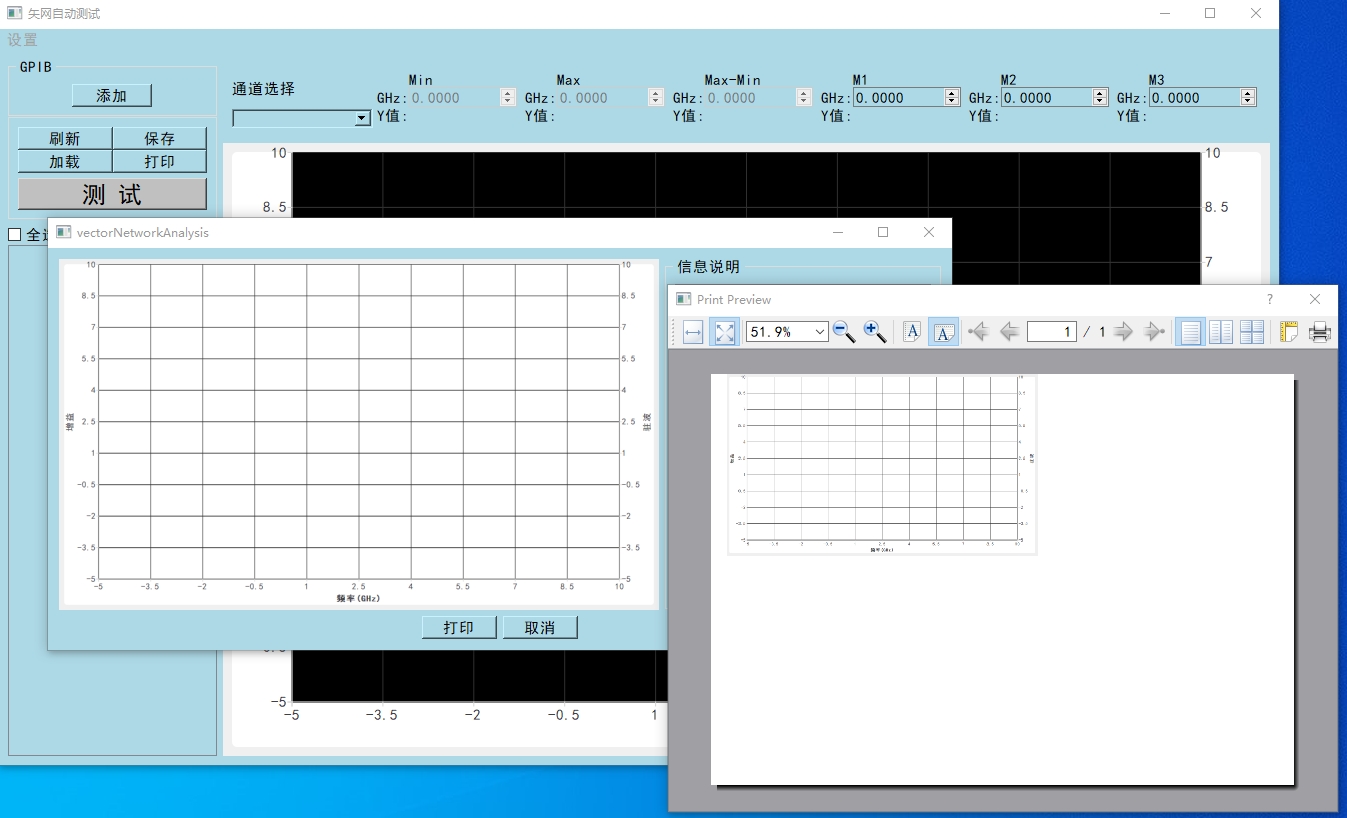Click the M3 GHz spin arrows

click(x=1248, y=98)
